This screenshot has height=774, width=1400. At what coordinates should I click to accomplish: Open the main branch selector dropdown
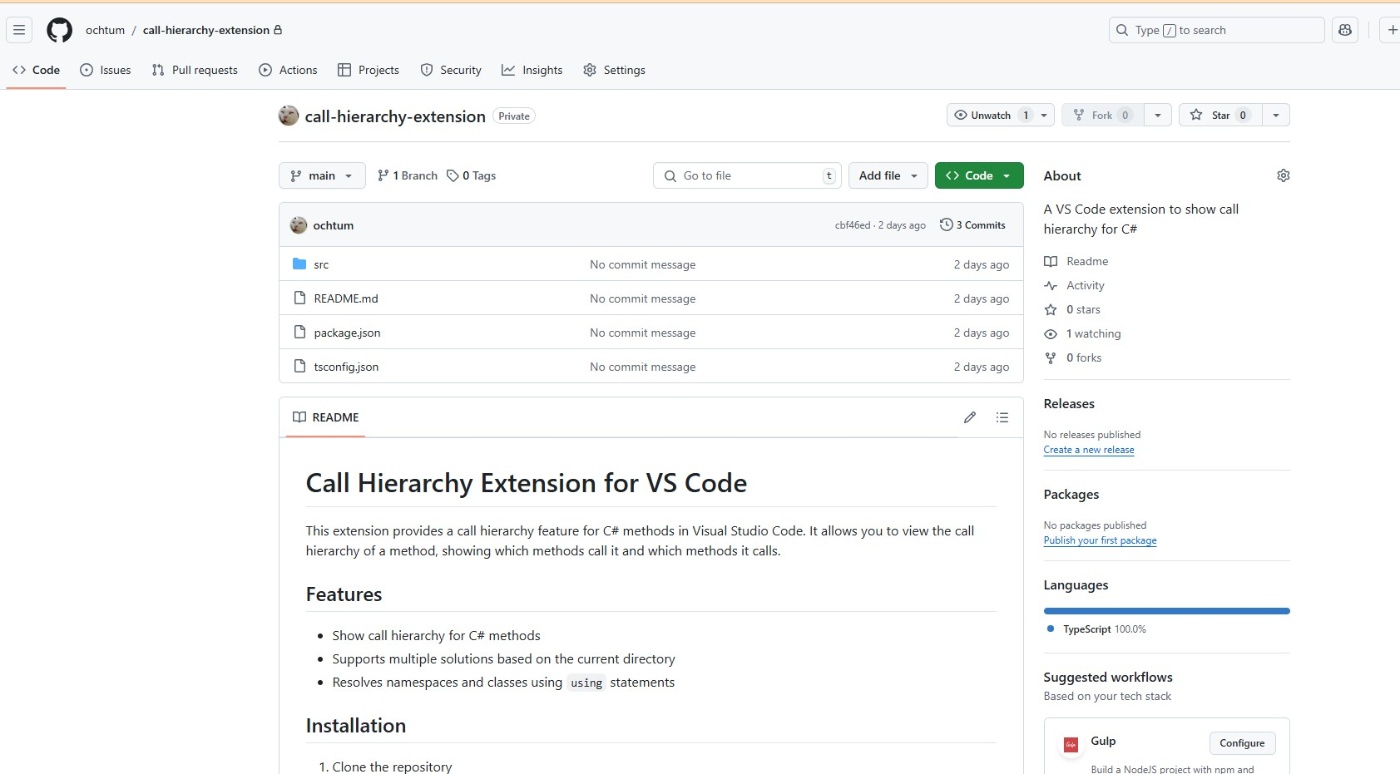[x=322, y=176]
